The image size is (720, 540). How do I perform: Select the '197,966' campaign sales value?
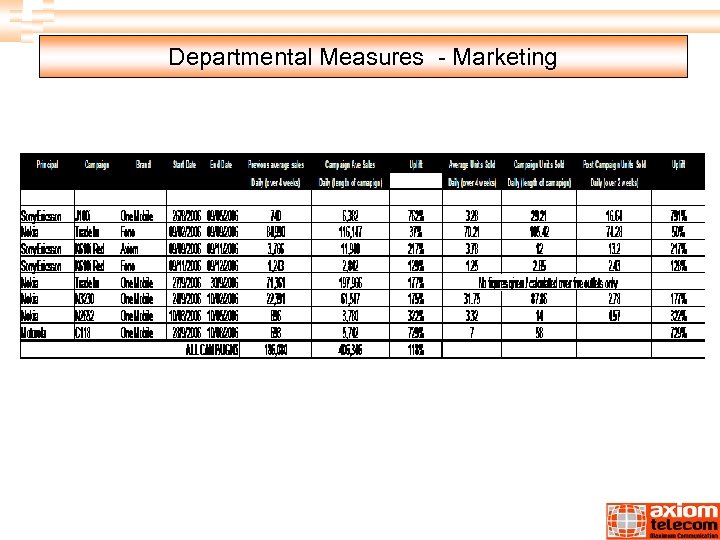coord(350,282)
